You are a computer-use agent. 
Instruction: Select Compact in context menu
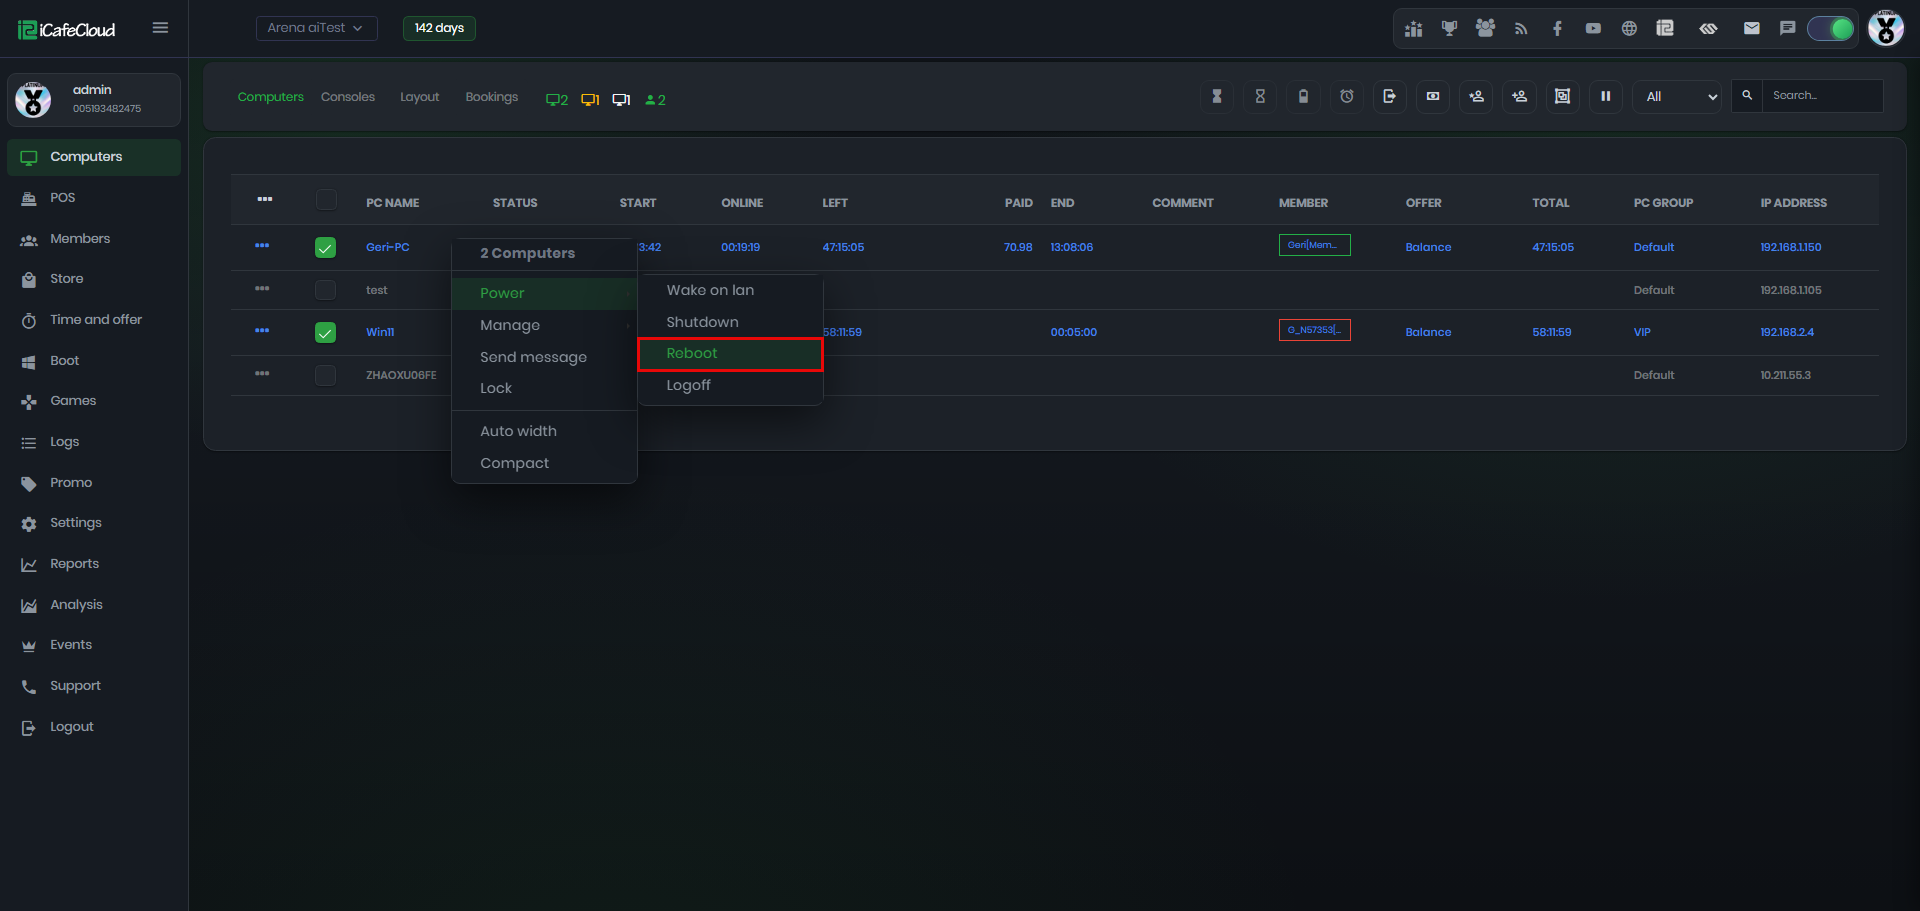pyautogui.click(x=544, y=463)
